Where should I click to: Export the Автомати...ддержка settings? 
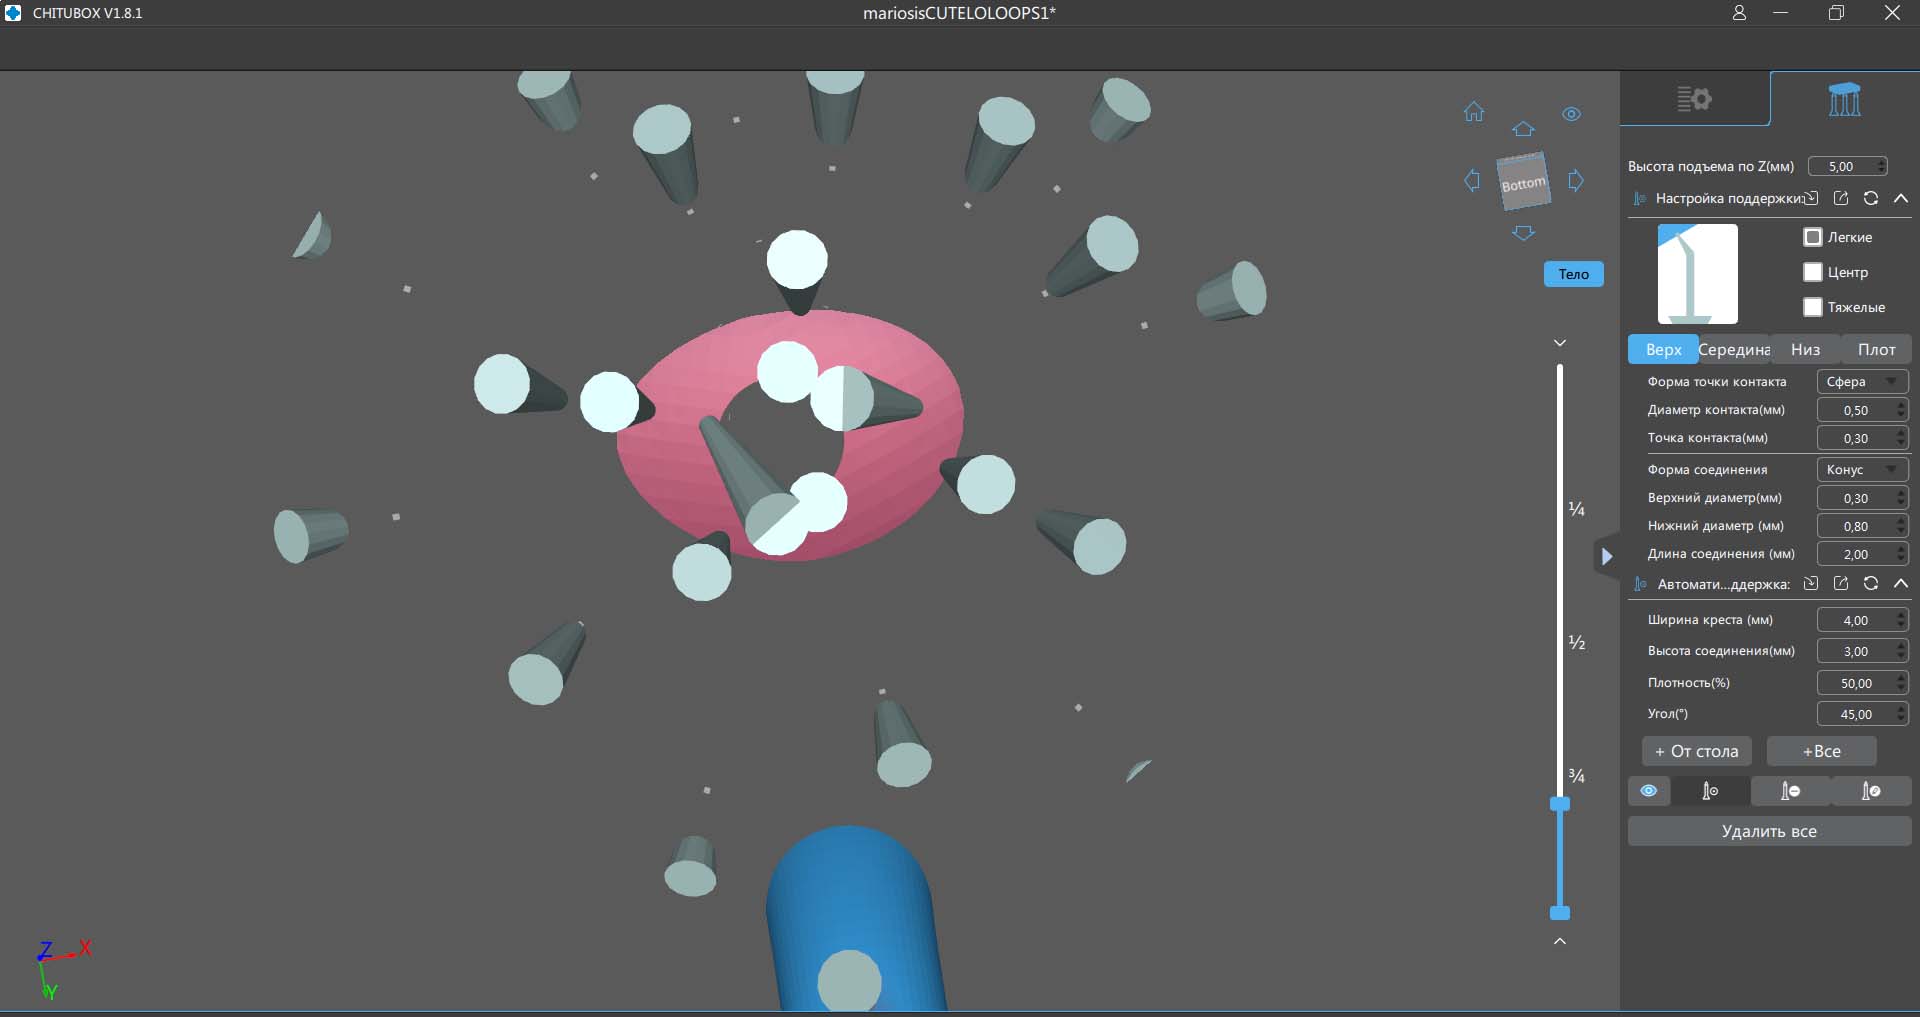[1840, 584]
